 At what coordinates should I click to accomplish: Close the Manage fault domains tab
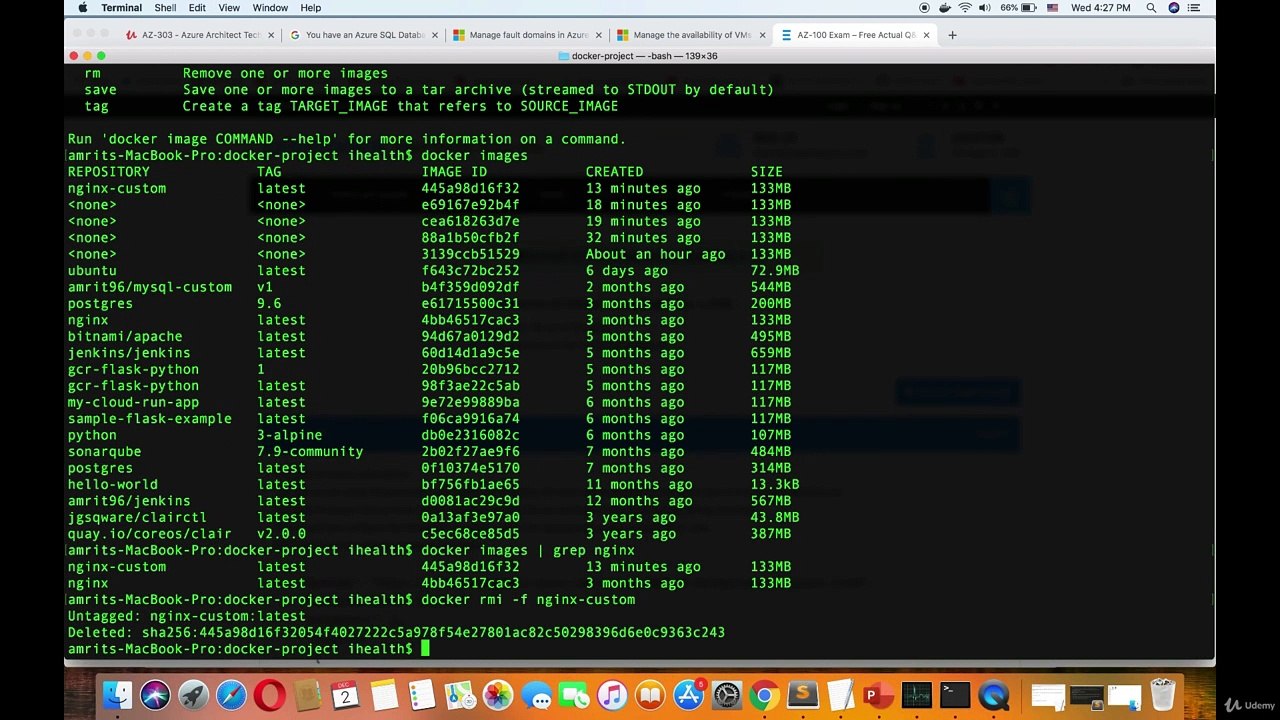point(598,35)
